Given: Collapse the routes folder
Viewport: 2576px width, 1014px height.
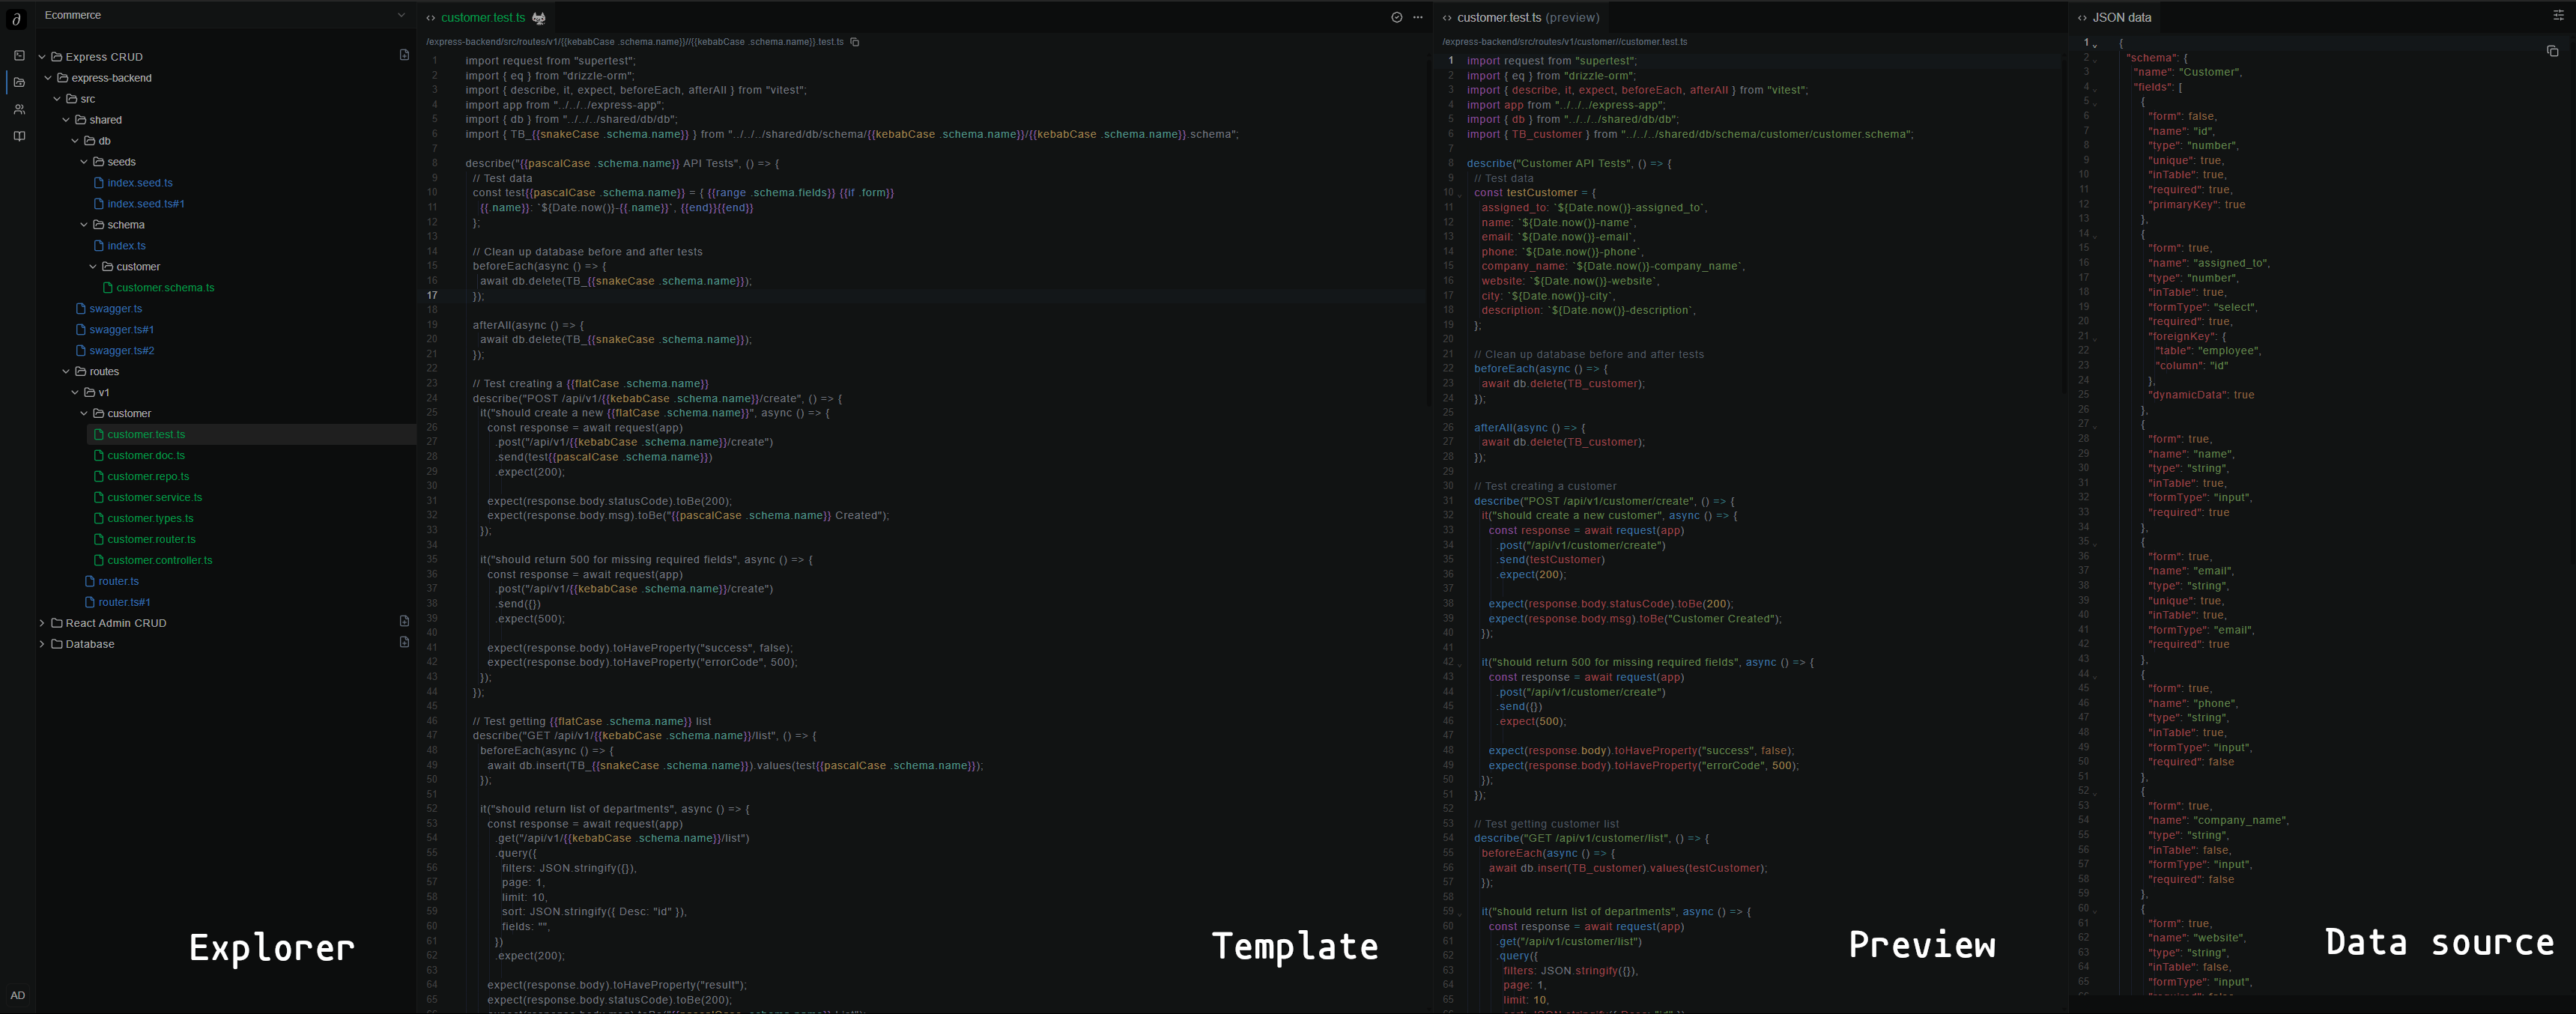Looking at the screenshot, I should (x=66, y=372).
